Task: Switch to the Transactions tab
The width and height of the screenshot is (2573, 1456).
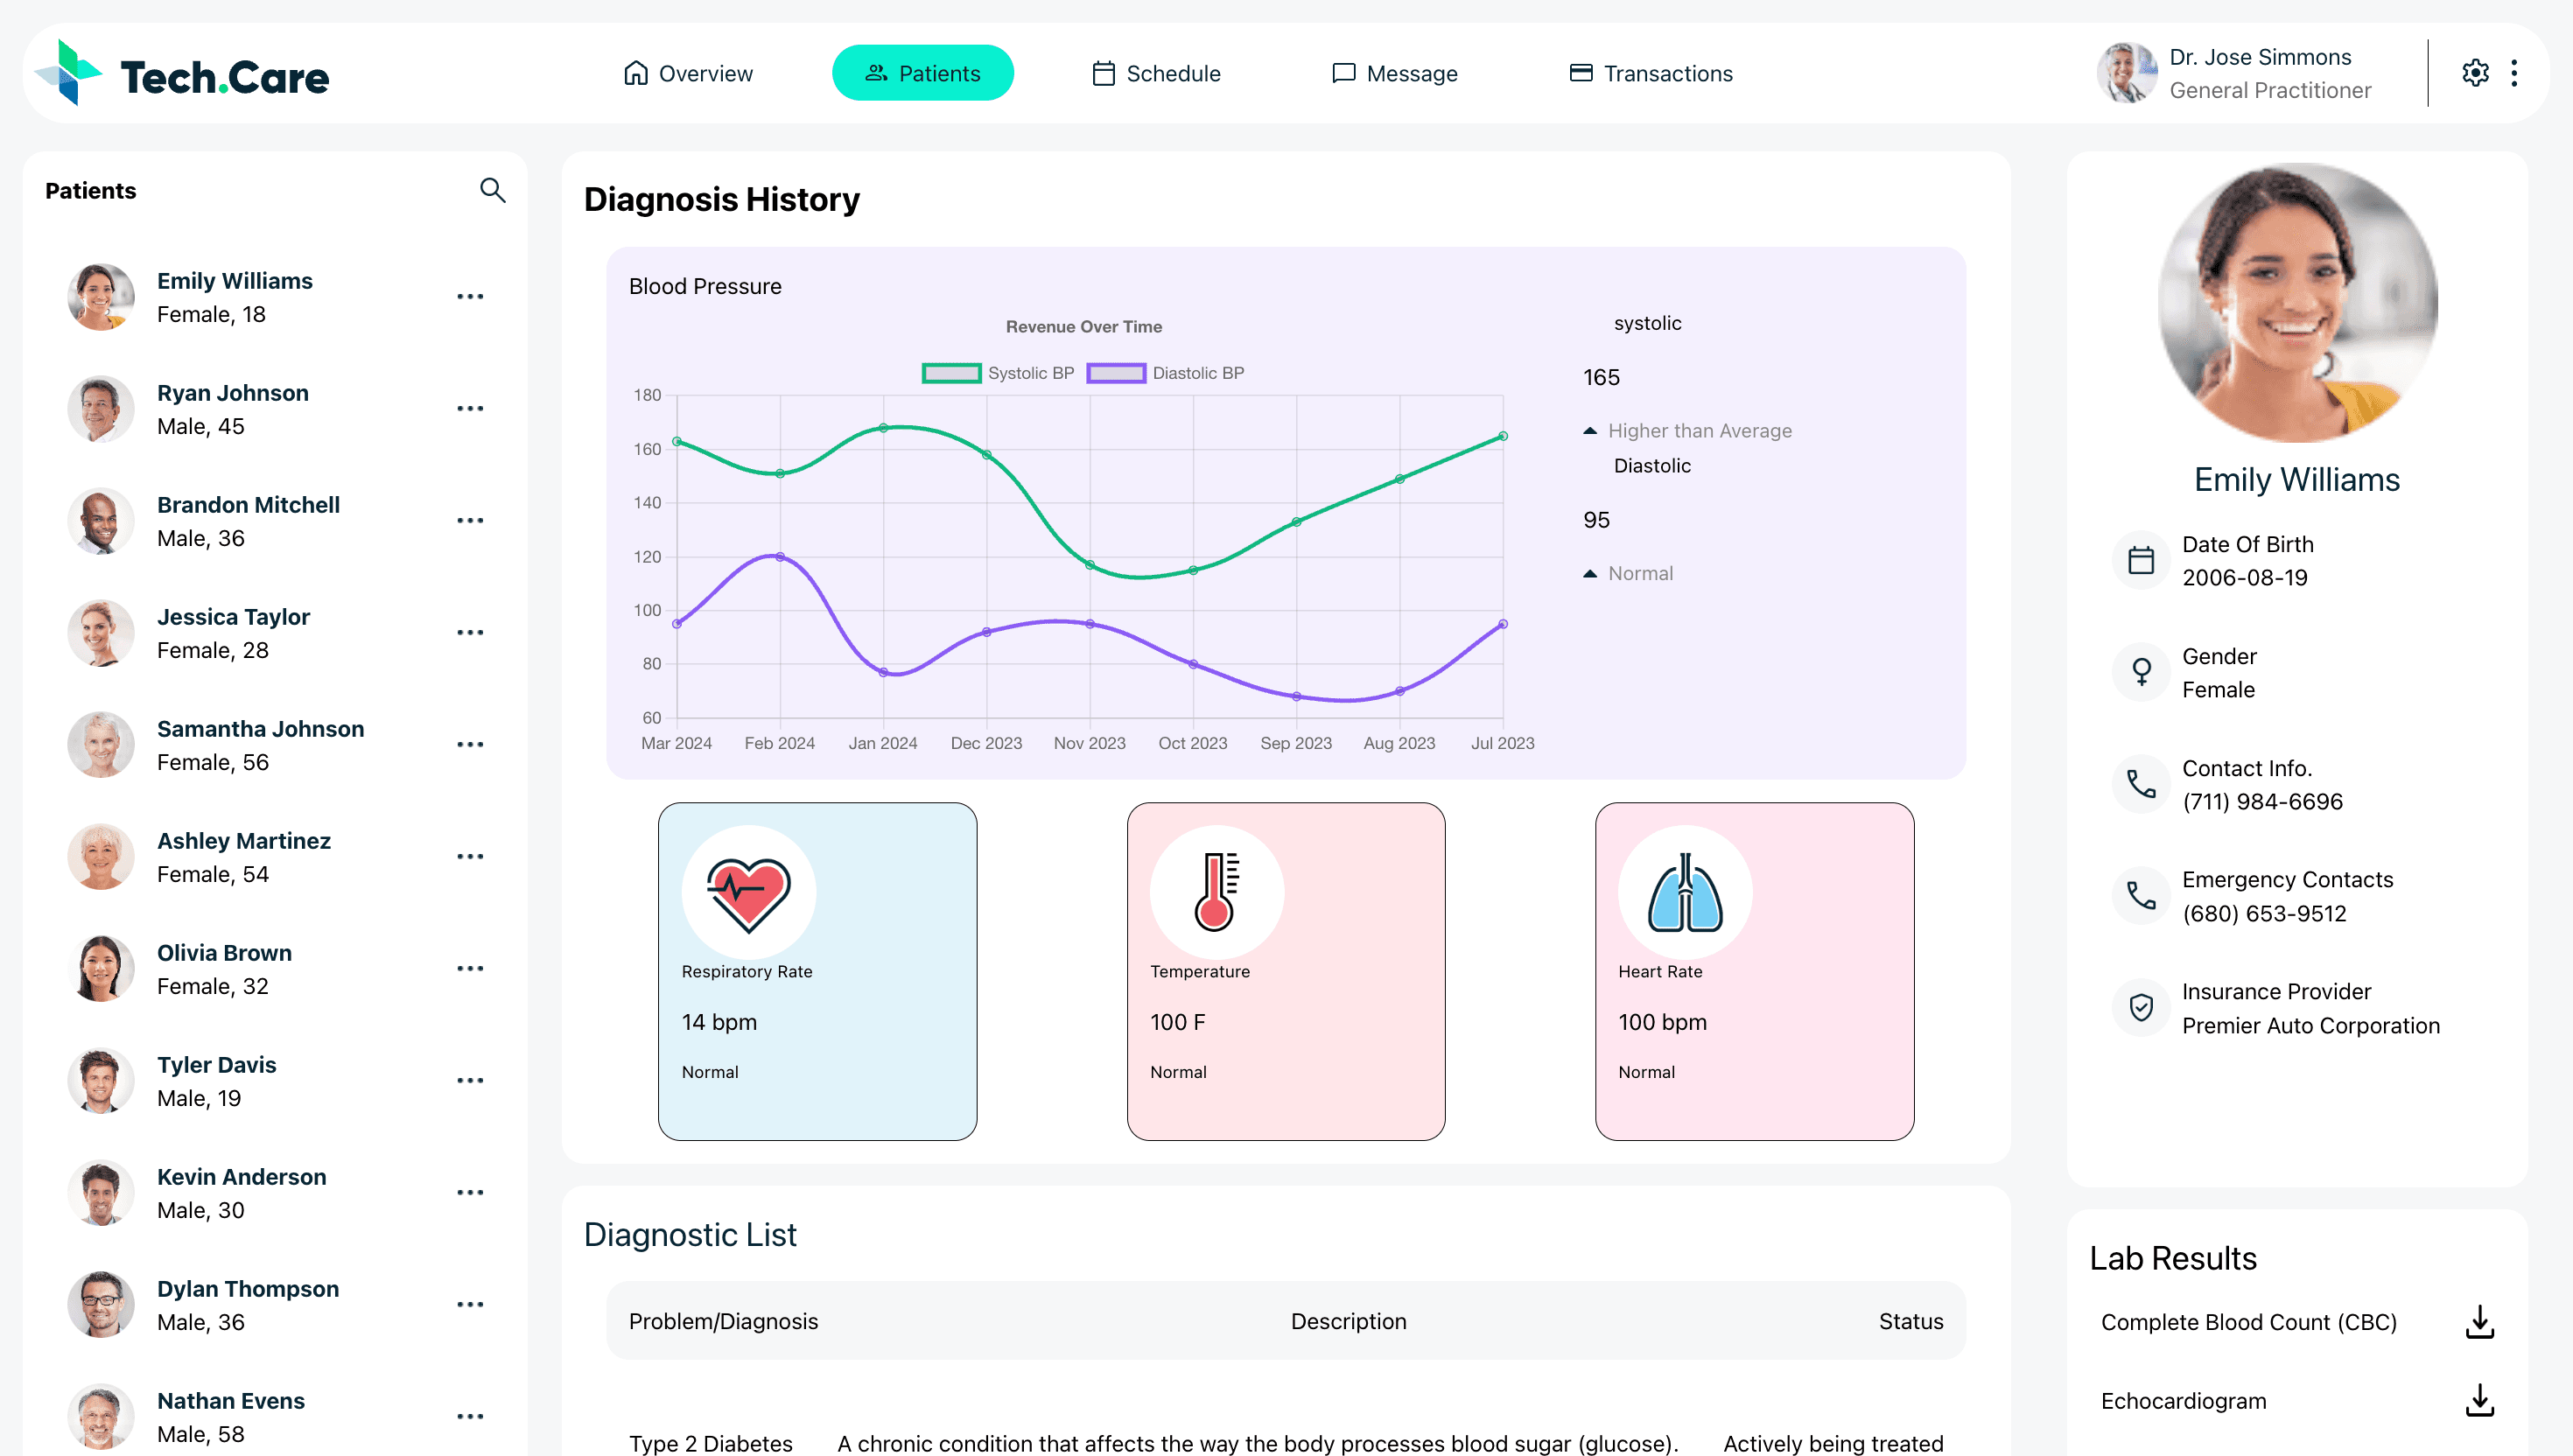Action: [1651, 73]
